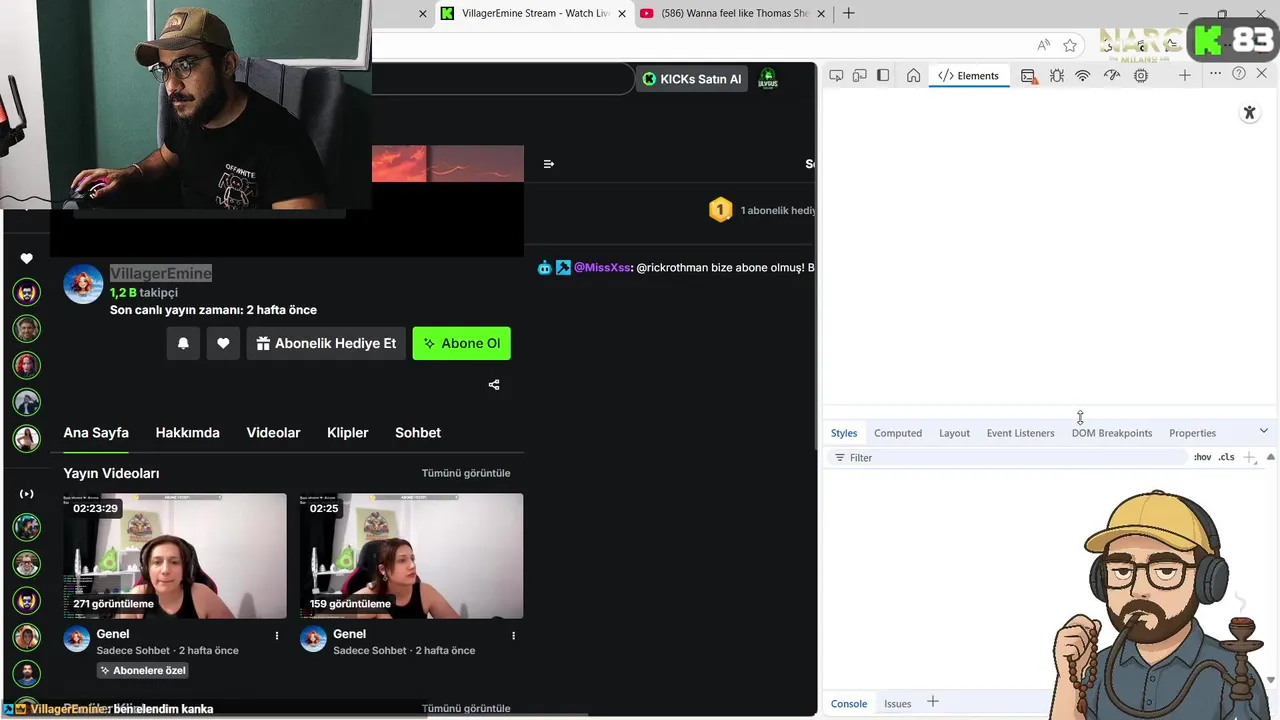Open the 02:25 stream video thumbnail
The width and height of the screenshot is (1280, 720).
tap(411, 556)
